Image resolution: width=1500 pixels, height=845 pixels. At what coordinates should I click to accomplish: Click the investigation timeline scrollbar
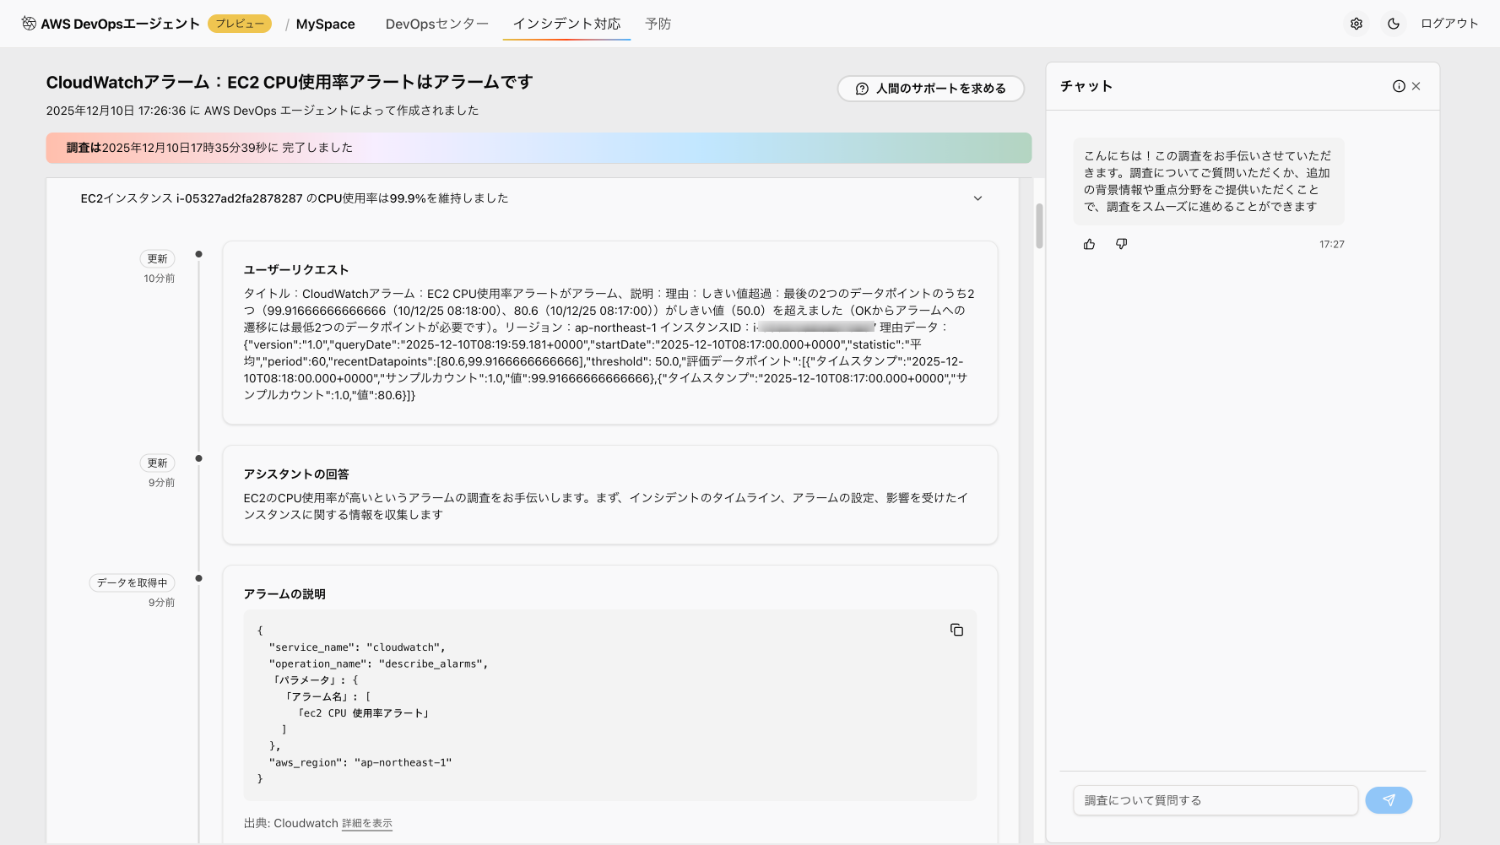point(1039,226)
